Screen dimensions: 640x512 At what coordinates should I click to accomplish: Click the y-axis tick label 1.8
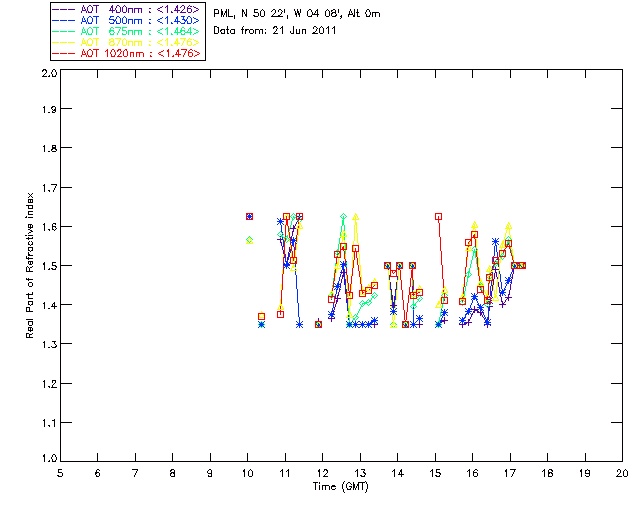coord(49,148)
